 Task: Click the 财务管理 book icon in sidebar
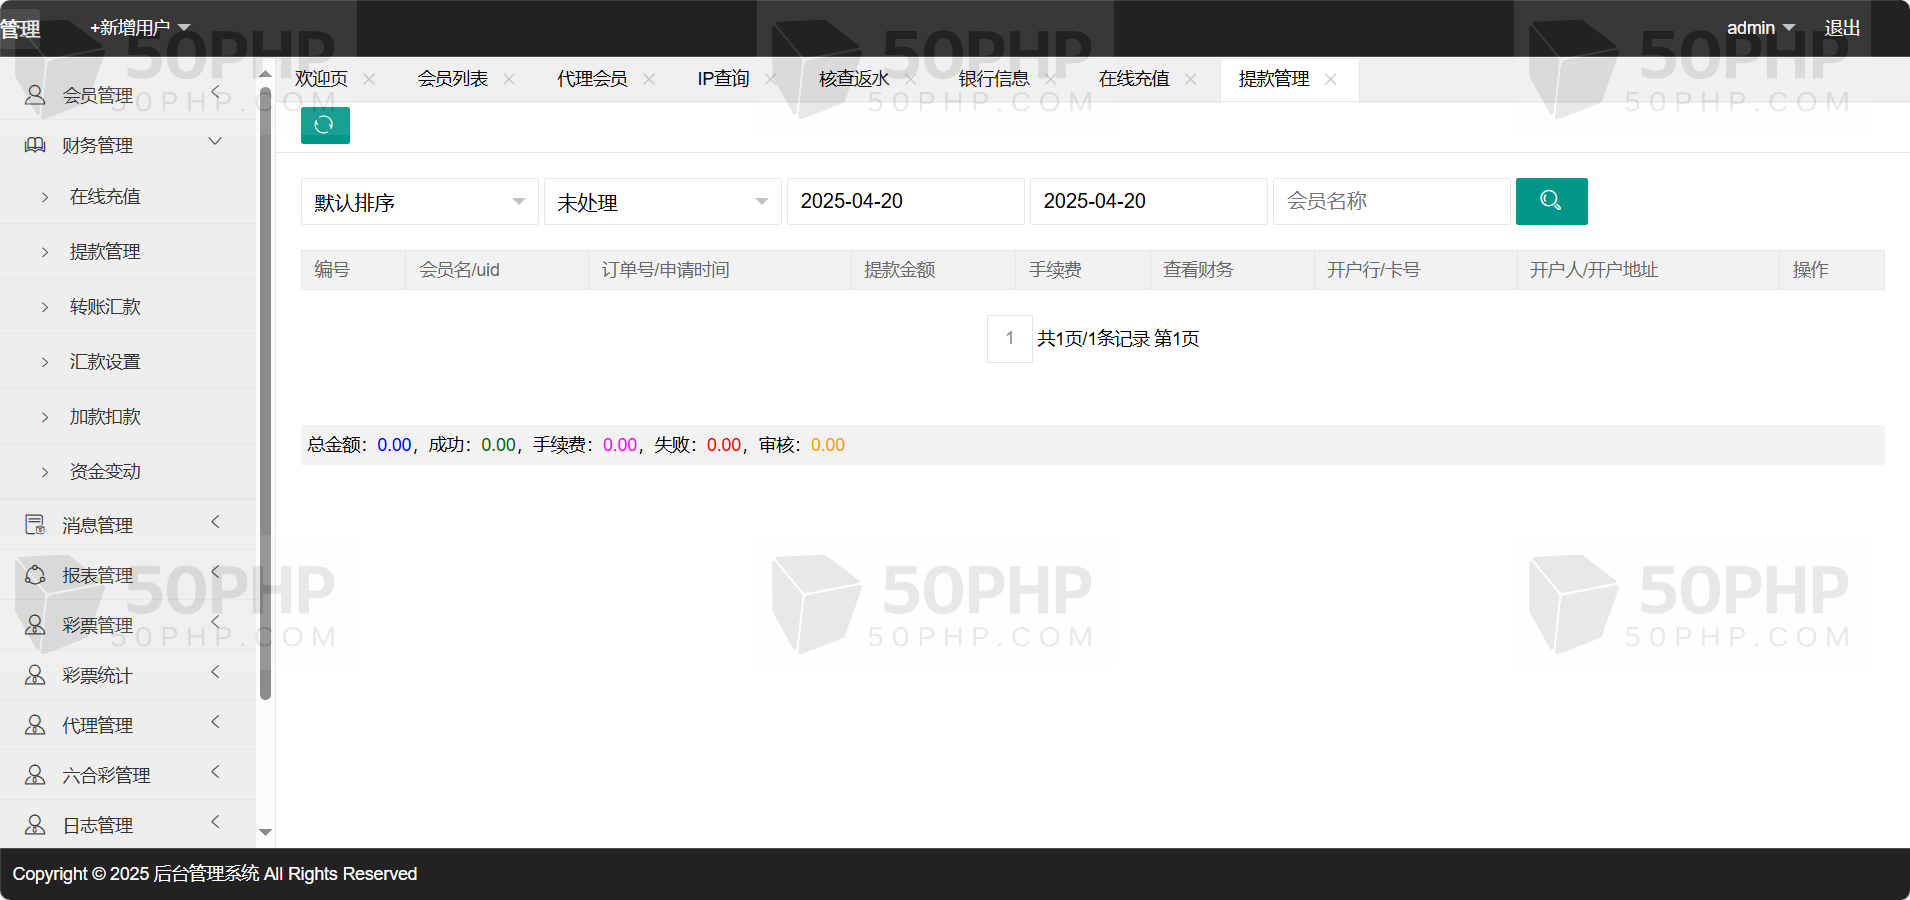pos(35,145)
